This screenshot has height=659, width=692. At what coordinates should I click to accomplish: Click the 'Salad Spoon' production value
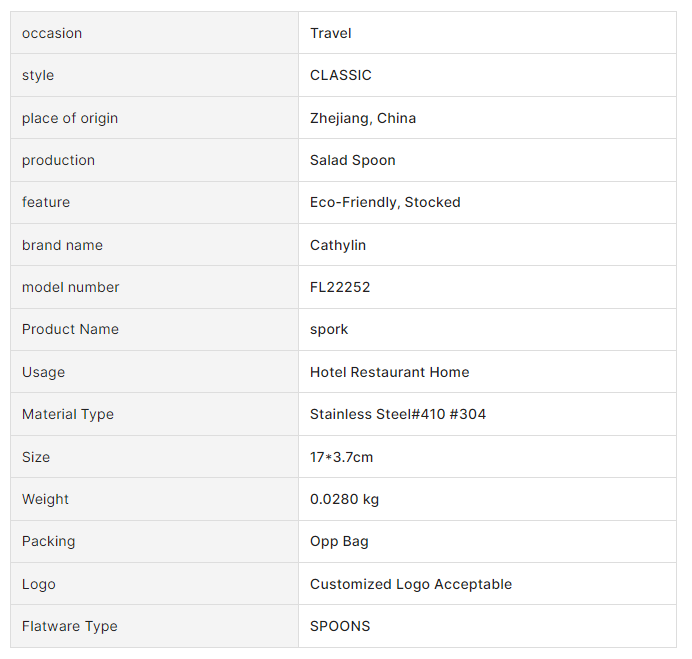click(x=353, y=160)
